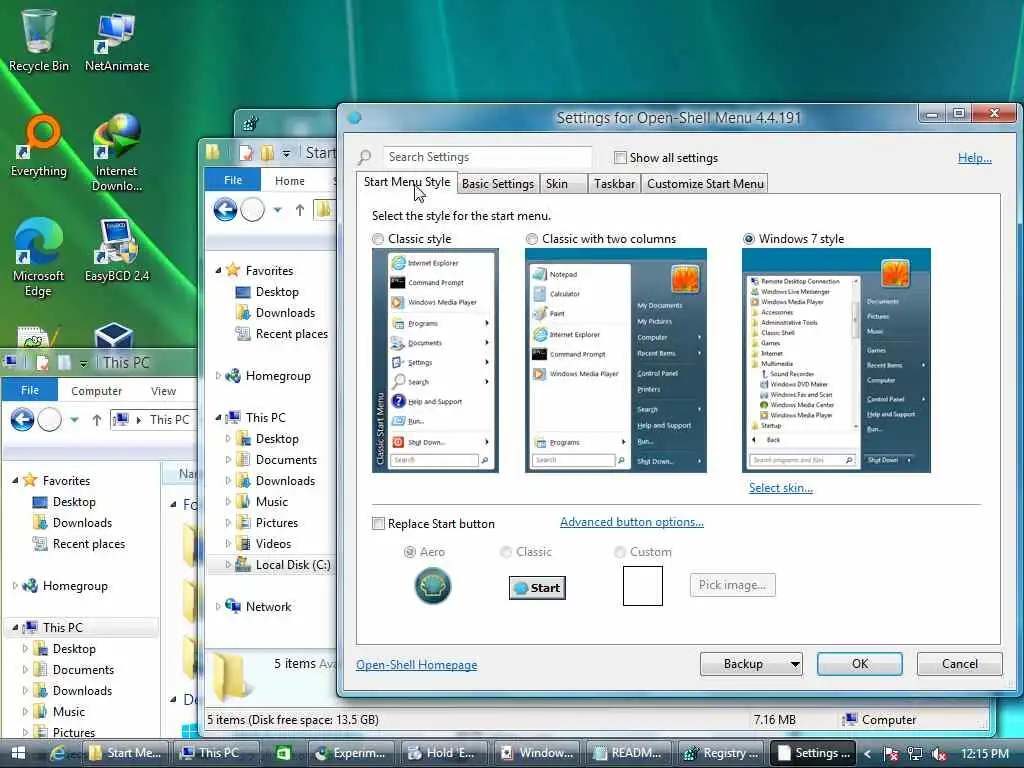1024x768 pixels.
Task: Click the up arrow in This PC window
Action: [x=97, y=420]
